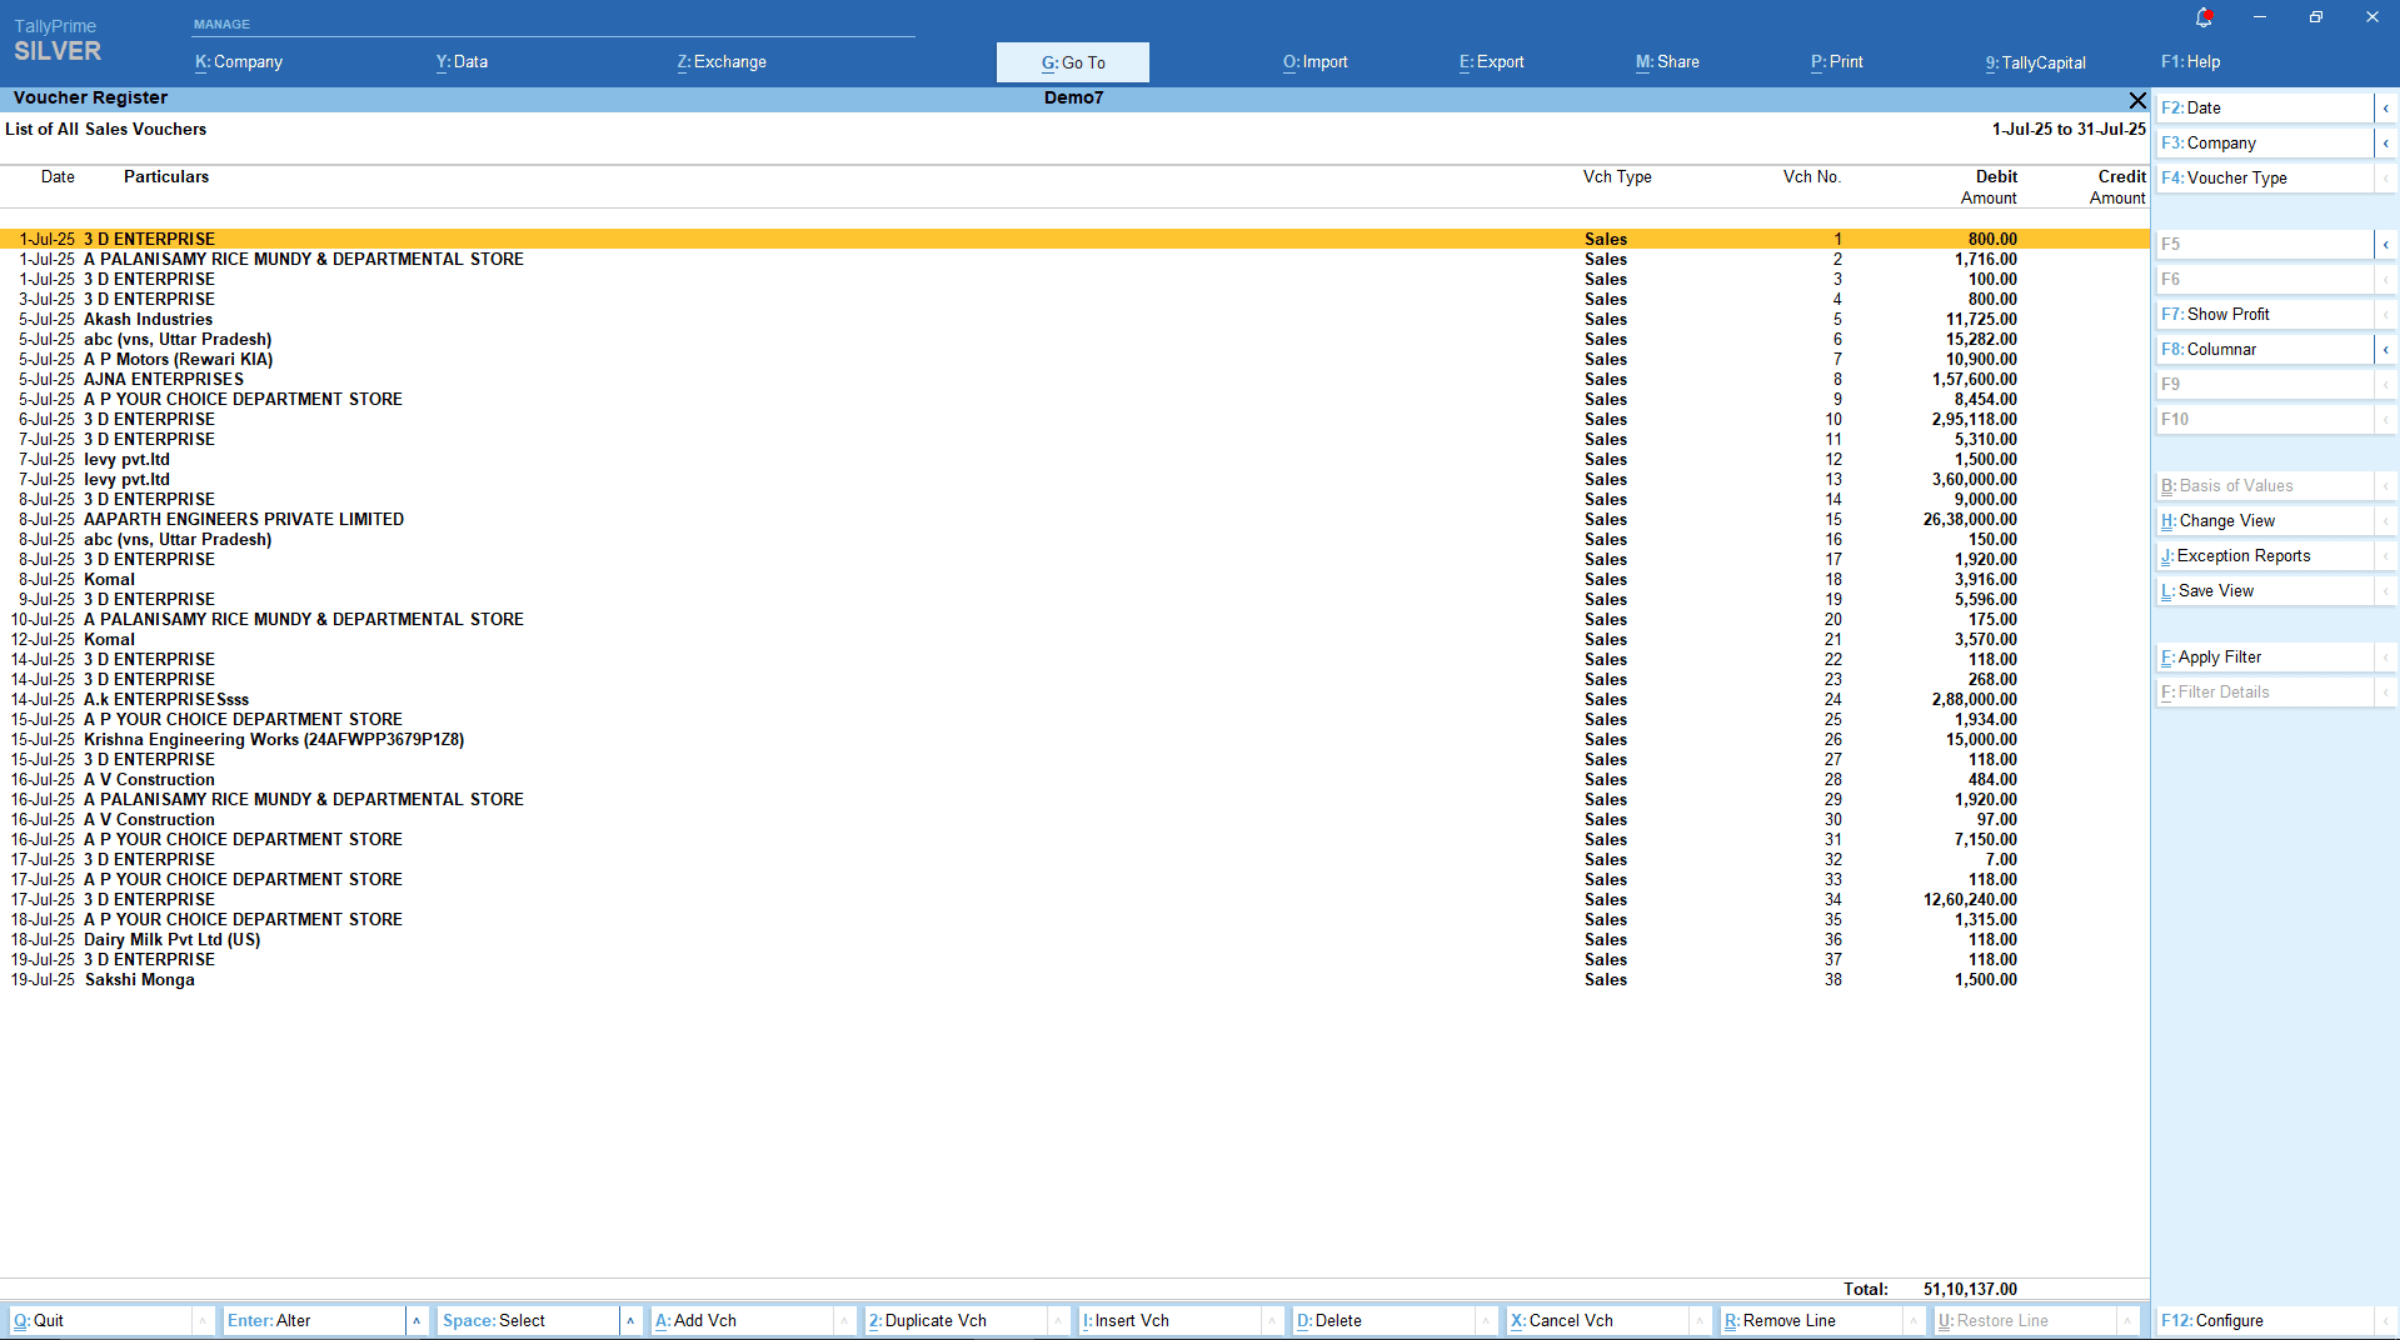Open the M: Share menu
Screen dimensions: 2400x1340
click(x=1667, y=62)
